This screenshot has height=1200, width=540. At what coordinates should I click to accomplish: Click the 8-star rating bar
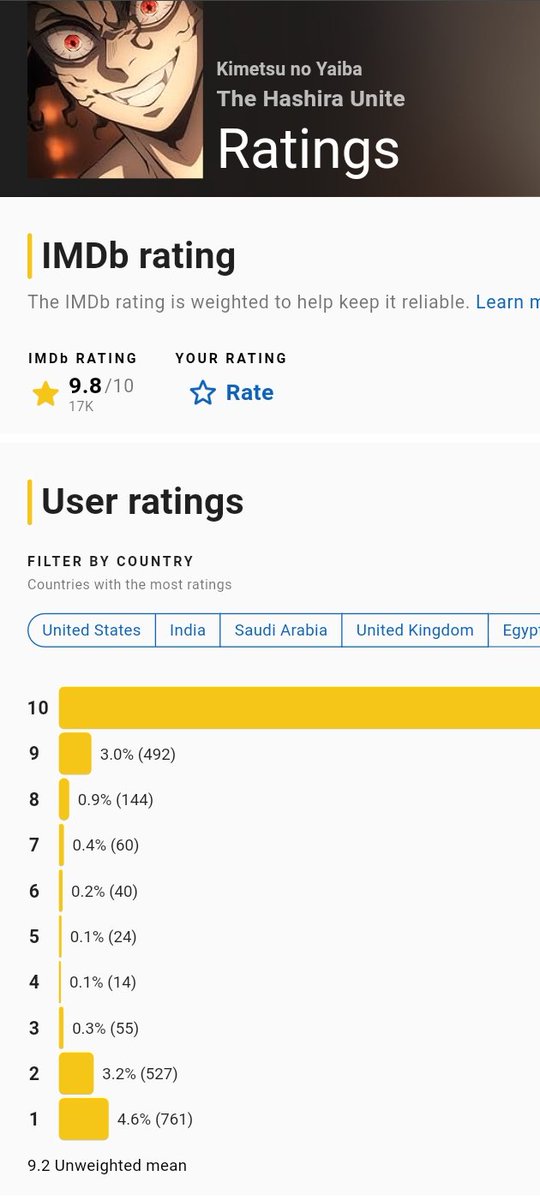[64, 799]
